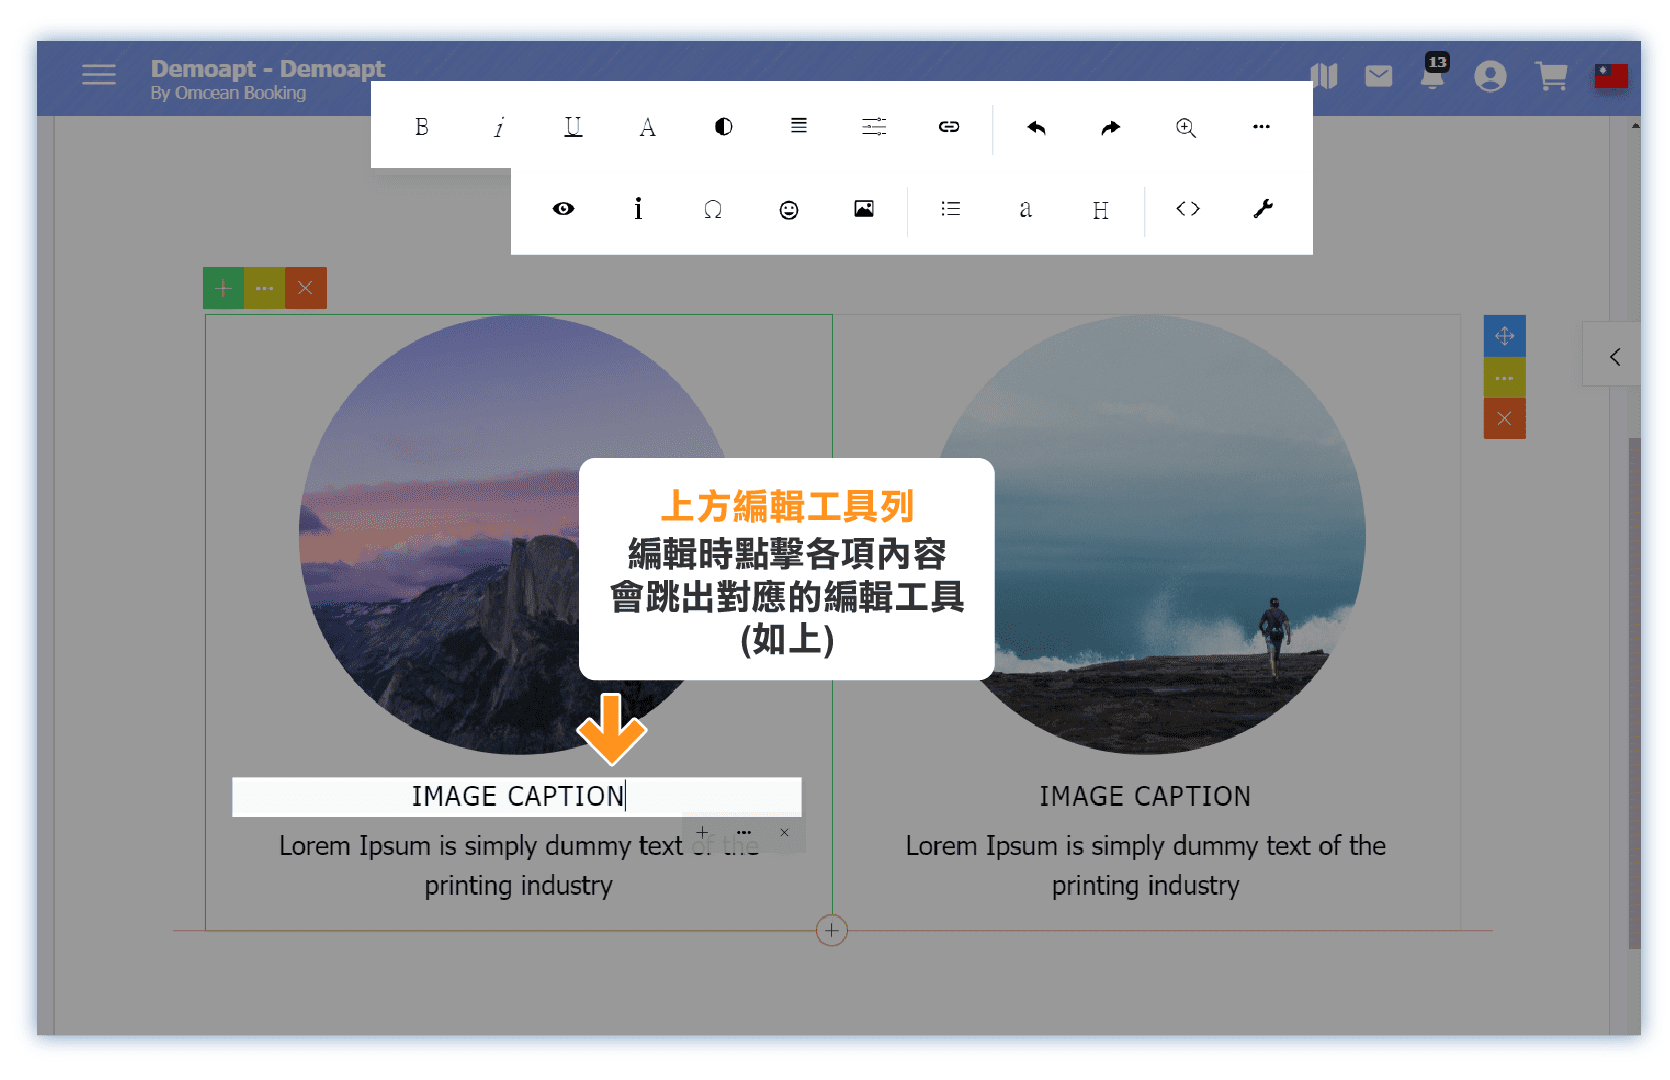Click the green add block button
1670x1080 pixels.
click(223, 288)
